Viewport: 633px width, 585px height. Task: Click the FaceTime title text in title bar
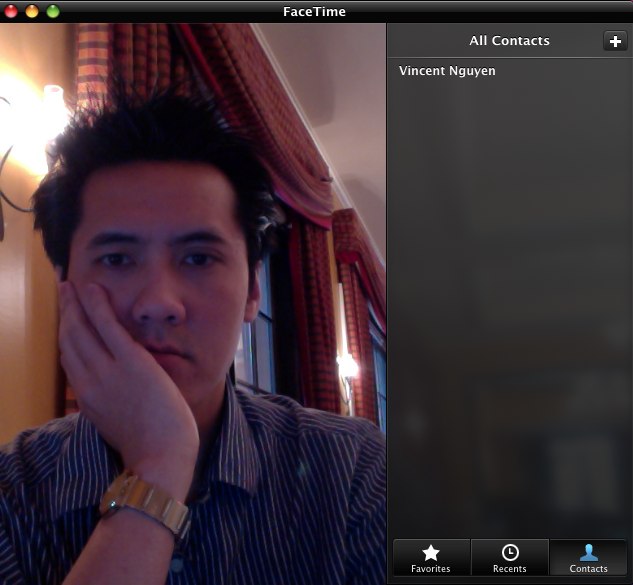click(315, 12)
